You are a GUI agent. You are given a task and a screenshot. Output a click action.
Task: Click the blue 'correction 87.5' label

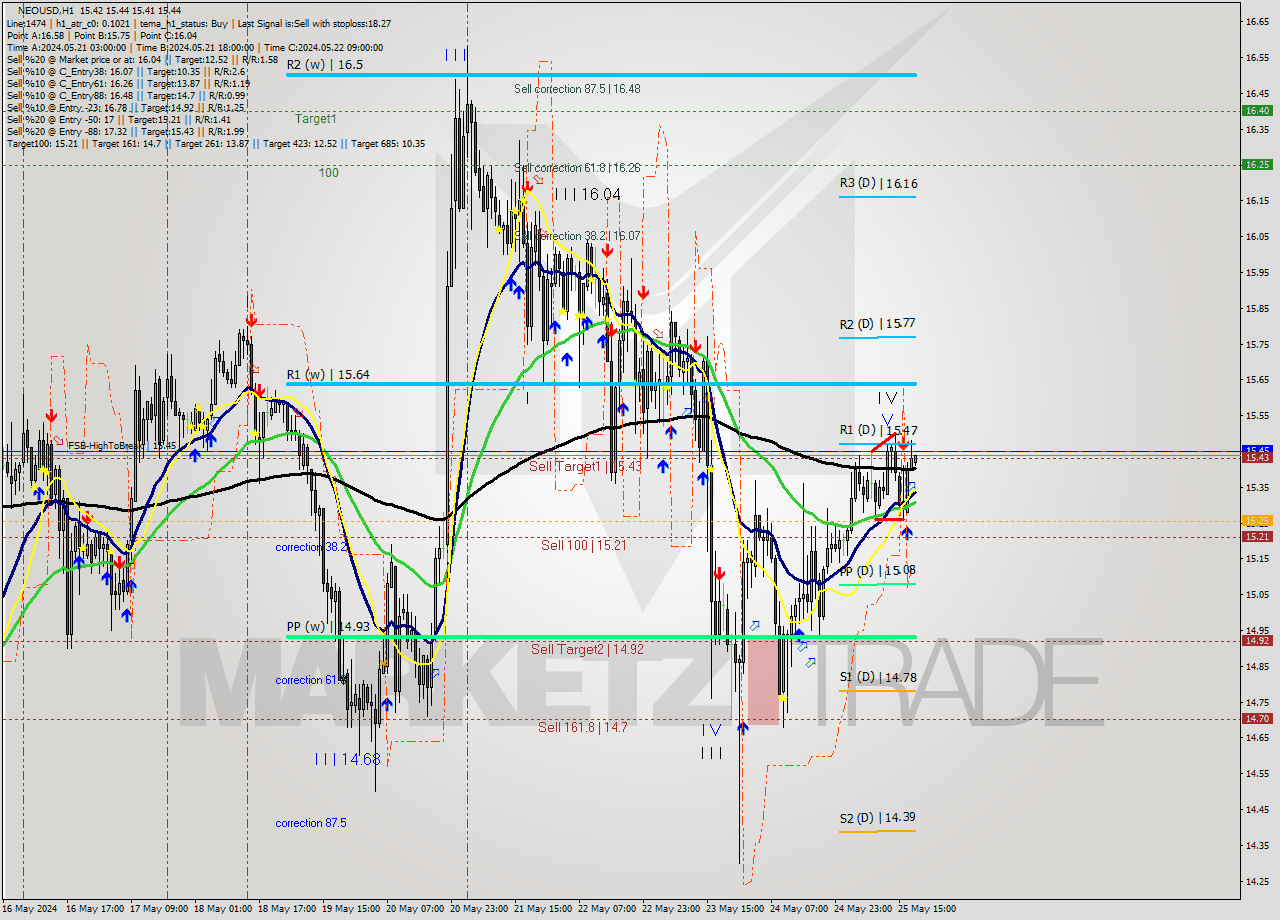tap(311, 823)
